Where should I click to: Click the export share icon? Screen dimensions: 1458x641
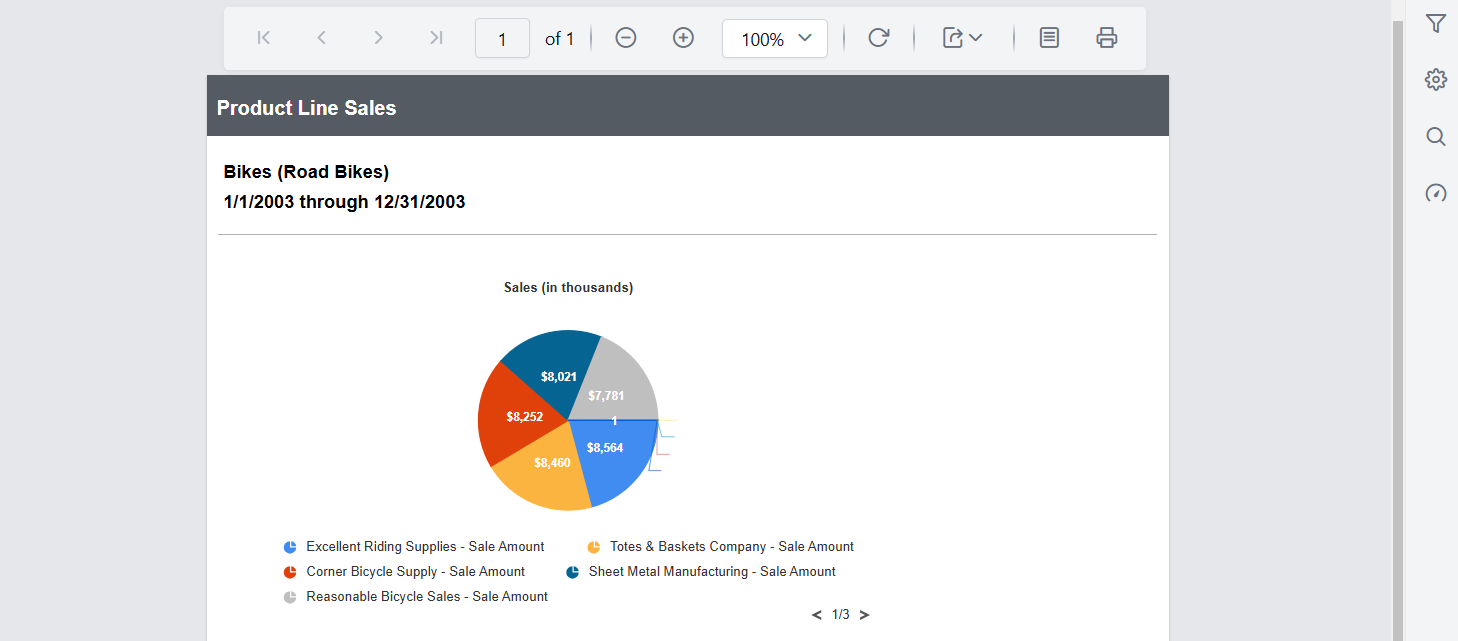[x=953, y=37]
